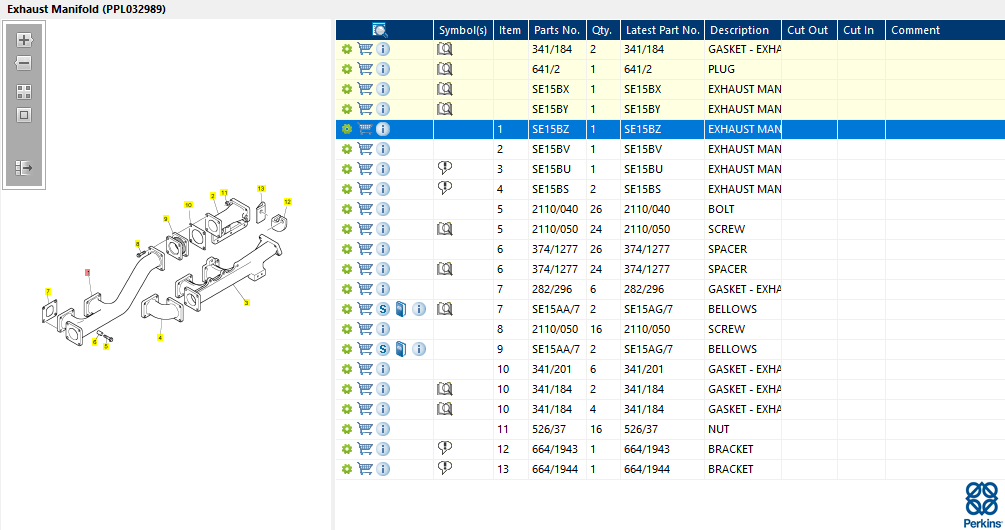Viewport: 1005px width, 530px height.
Task: Add the 641/2 PLUG to the cart
Action: click(x=365, y=69)
